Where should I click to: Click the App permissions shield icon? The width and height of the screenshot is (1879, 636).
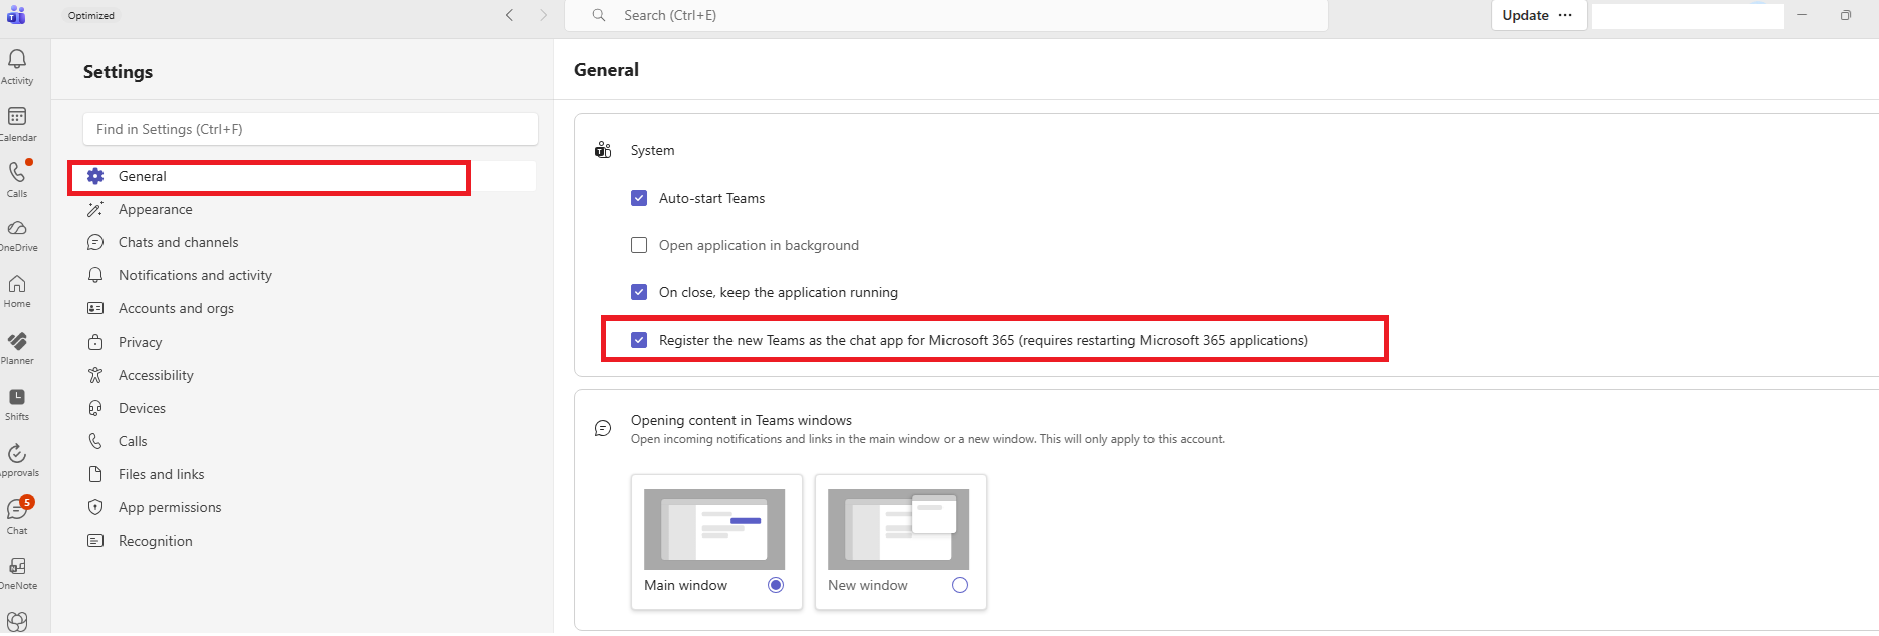(95, 507)
